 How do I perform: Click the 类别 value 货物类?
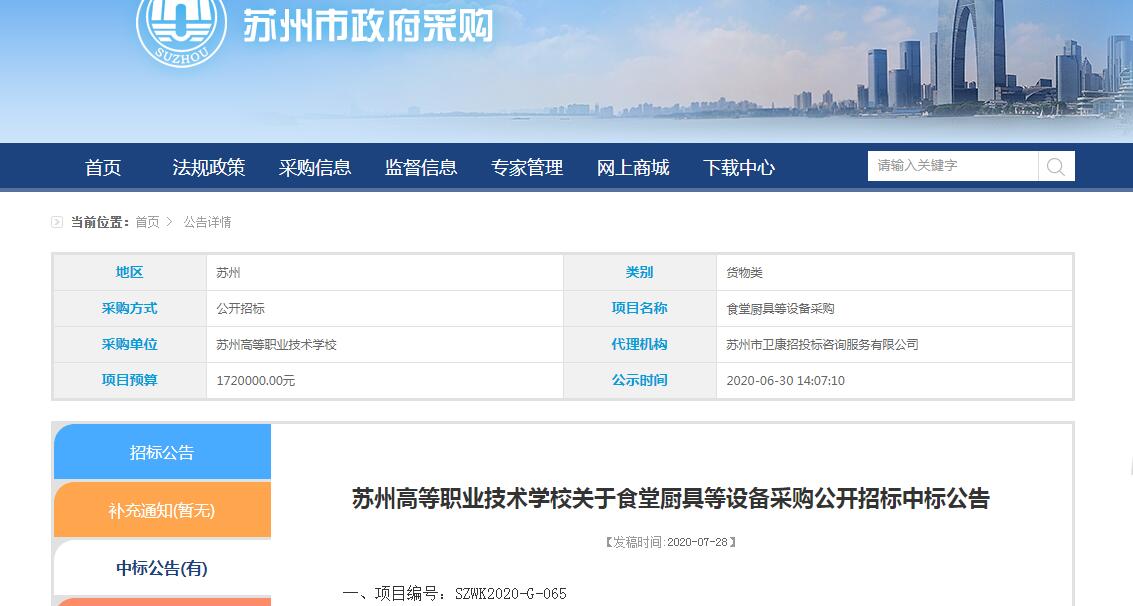744,272
